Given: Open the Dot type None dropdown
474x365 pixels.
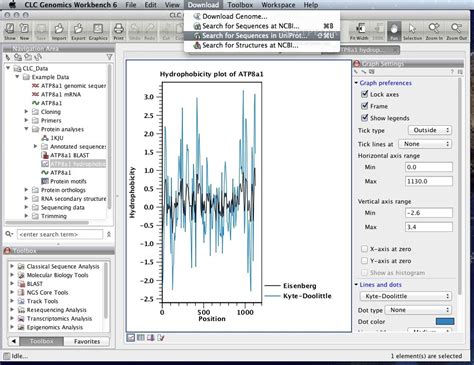Looking at the screenshot, I should [418, 310].
